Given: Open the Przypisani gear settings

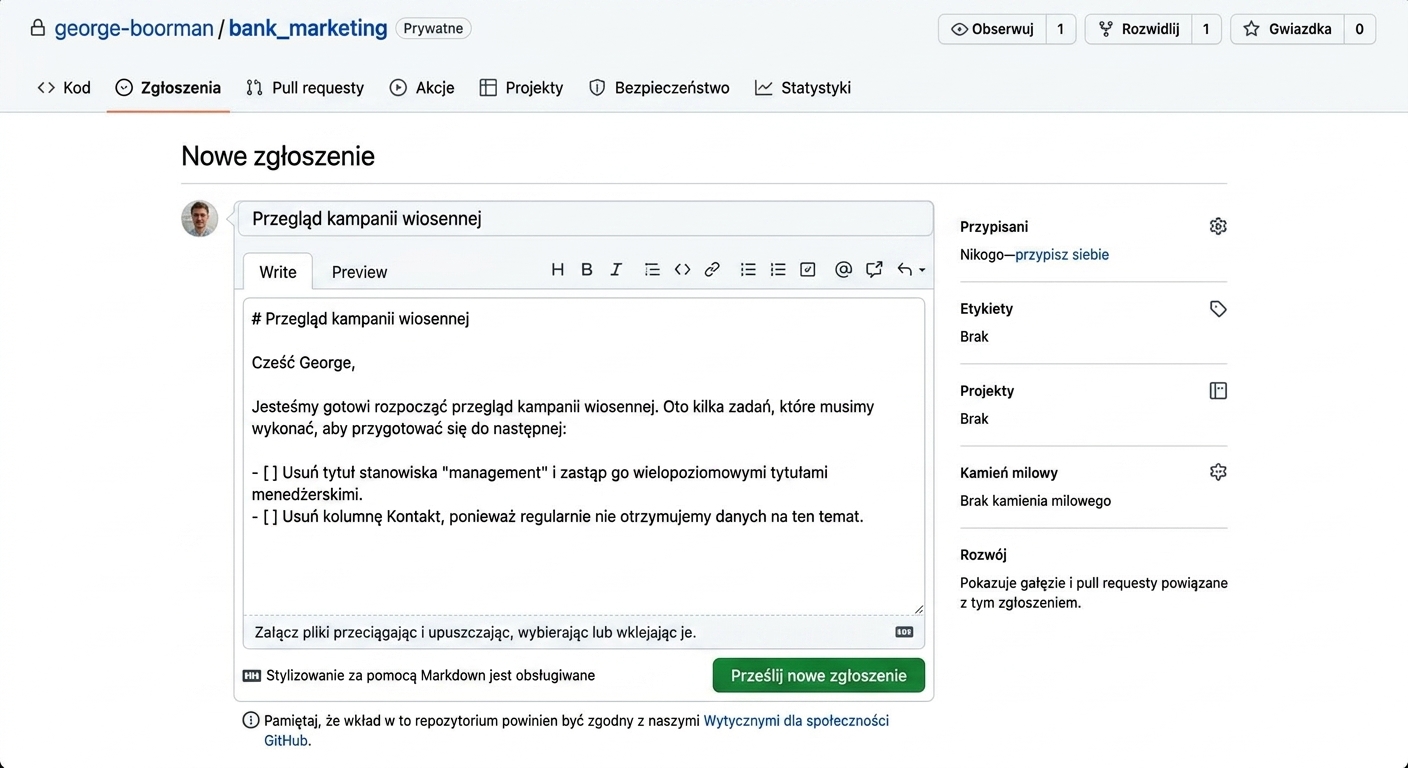Looking at the screenshot, I should pyautogui.click(x=1218, y=227).
